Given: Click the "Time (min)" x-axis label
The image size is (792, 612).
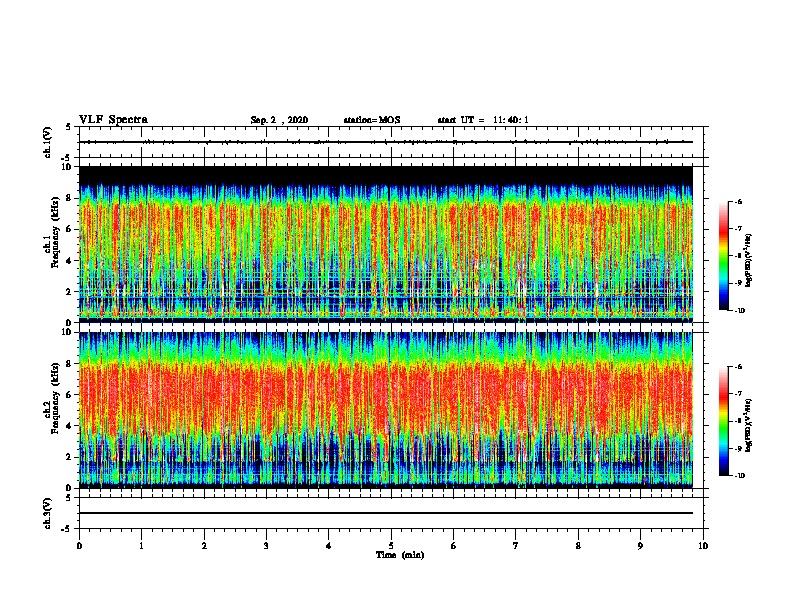Looking at the screenshot, I should [x=400, y=555].
